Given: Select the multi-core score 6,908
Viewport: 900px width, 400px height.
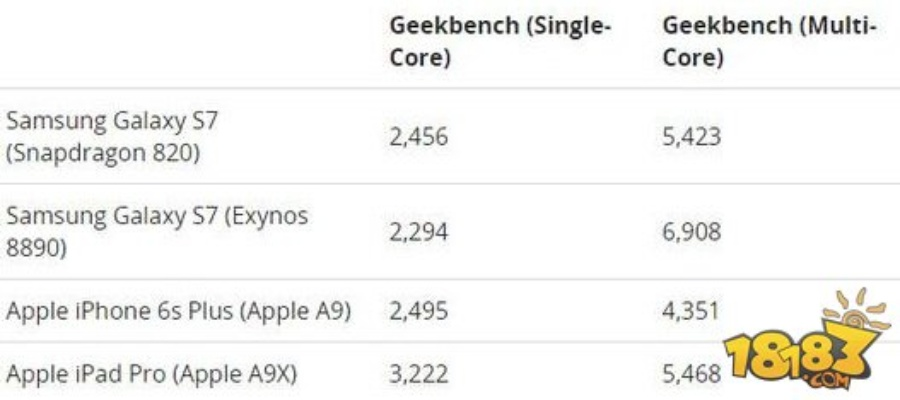Looking at the screenshot, I should (691, 231).
